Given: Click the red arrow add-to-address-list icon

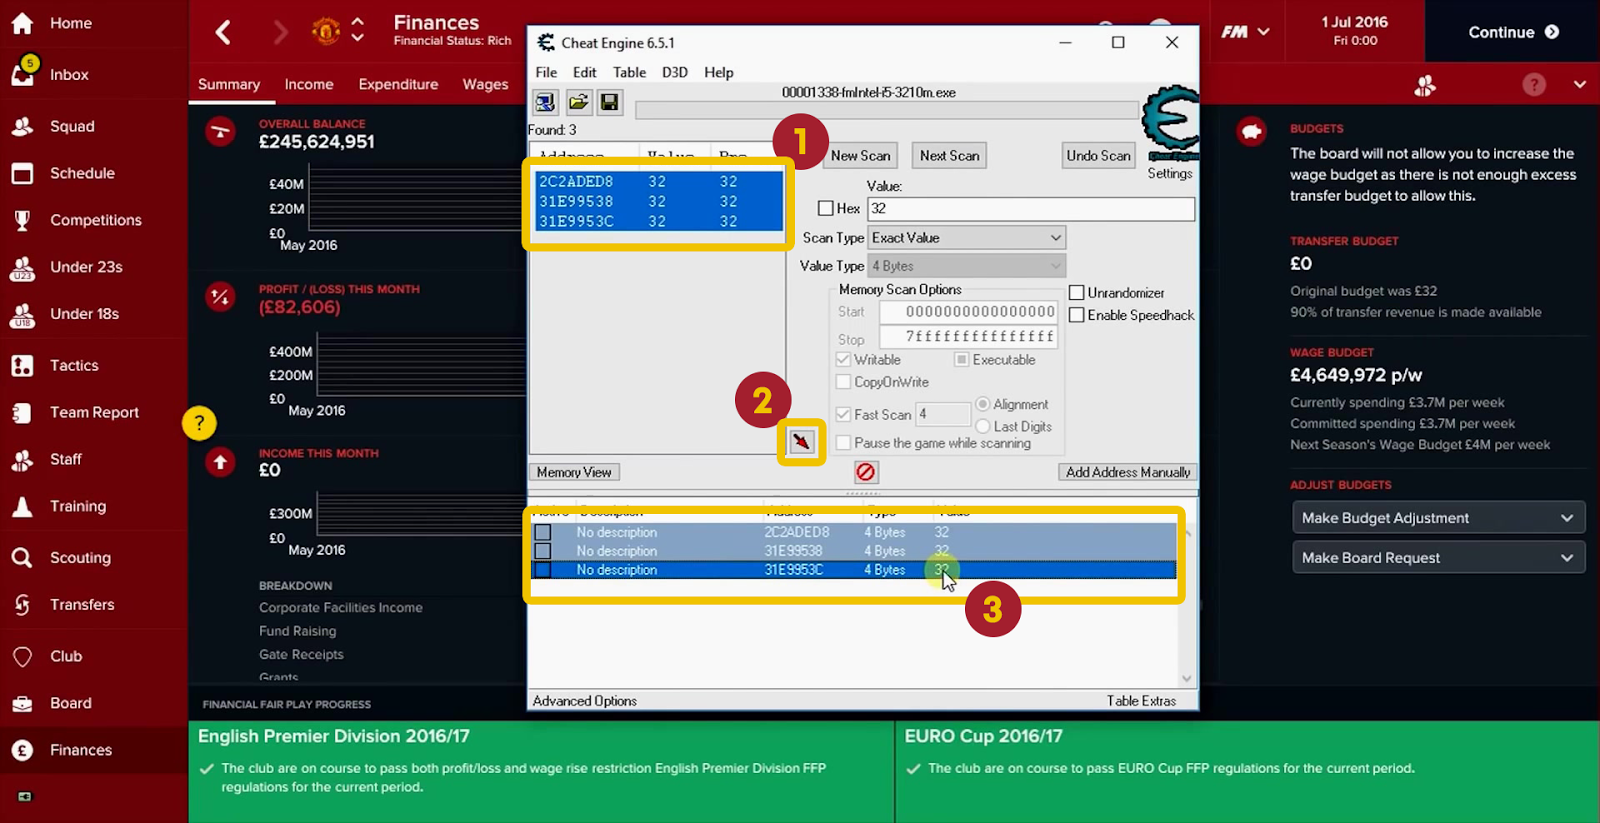Looking at the screenshot, I should tap(802, 442).
